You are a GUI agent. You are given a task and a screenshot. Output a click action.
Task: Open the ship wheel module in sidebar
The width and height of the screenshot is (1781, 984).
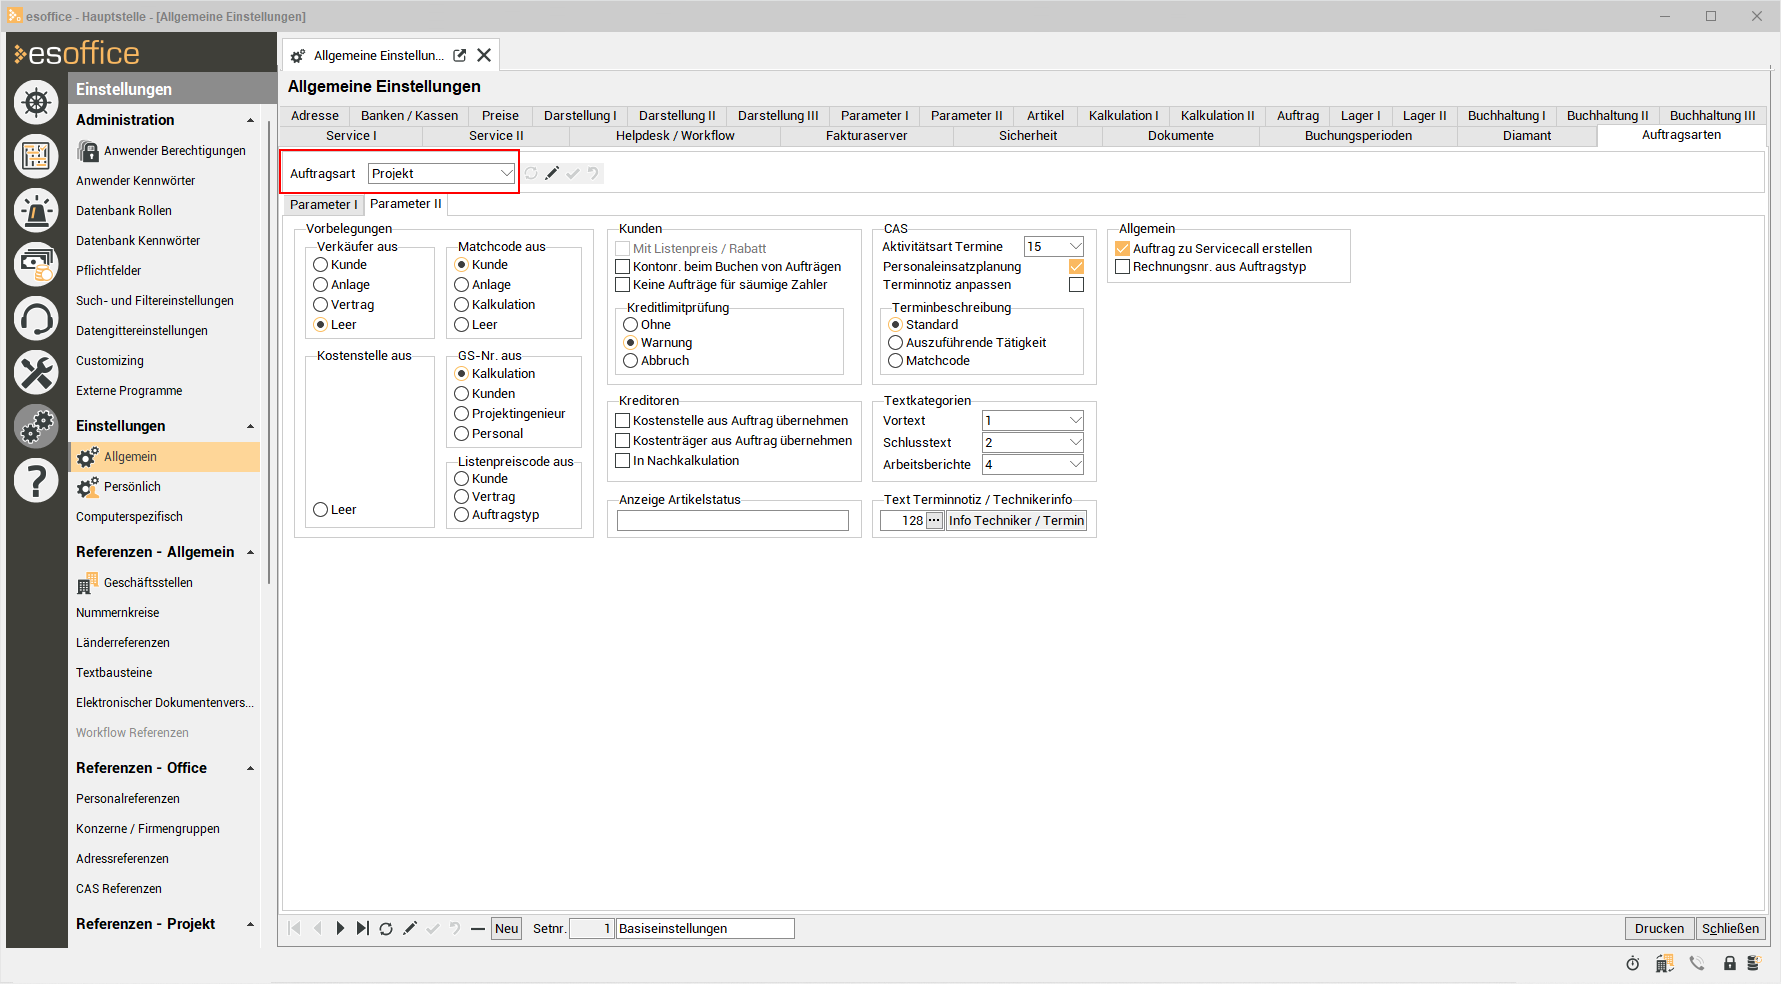(36, 102)
